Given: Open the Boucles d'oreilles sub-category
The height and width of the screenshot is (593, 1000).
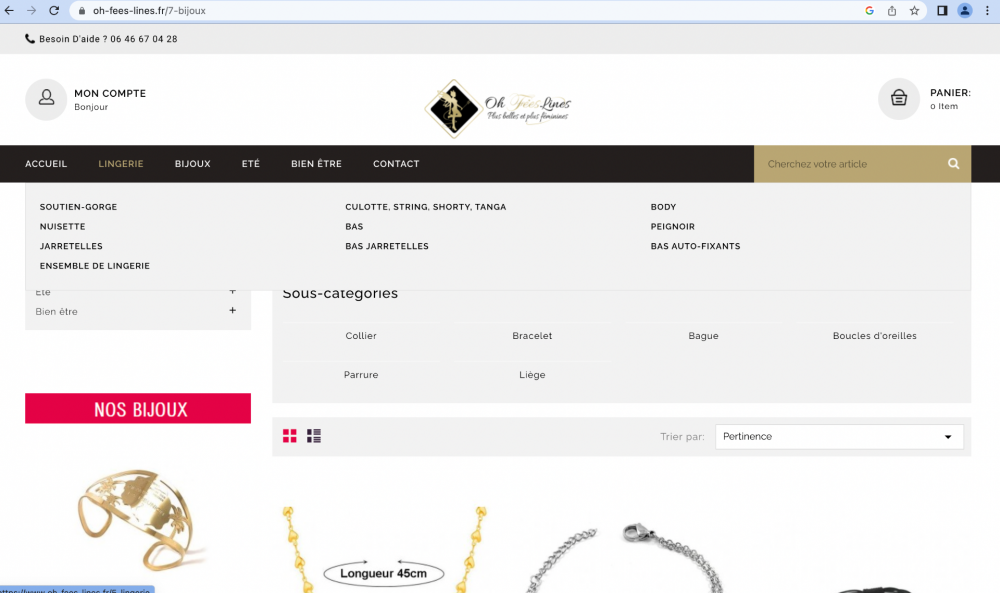Looking at the screenshot, I should point(874,336).
